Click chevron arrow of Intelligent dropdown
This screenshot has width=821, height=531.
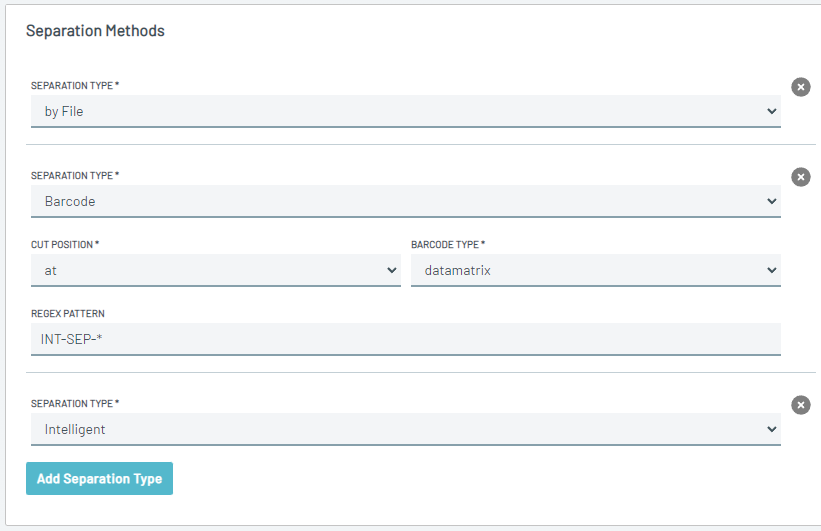771,429
